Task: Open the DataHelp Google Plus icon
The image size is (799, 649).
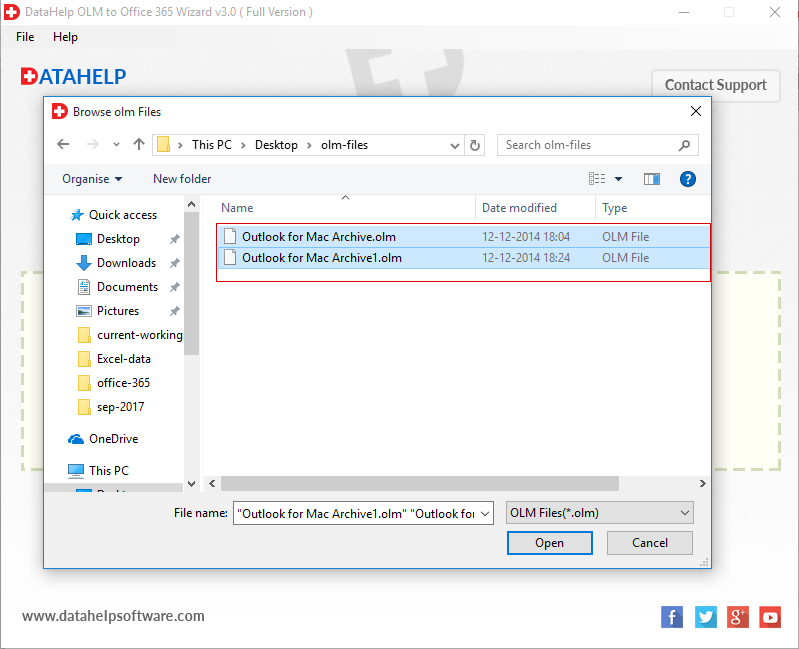Action: click(x=738, y=617)
